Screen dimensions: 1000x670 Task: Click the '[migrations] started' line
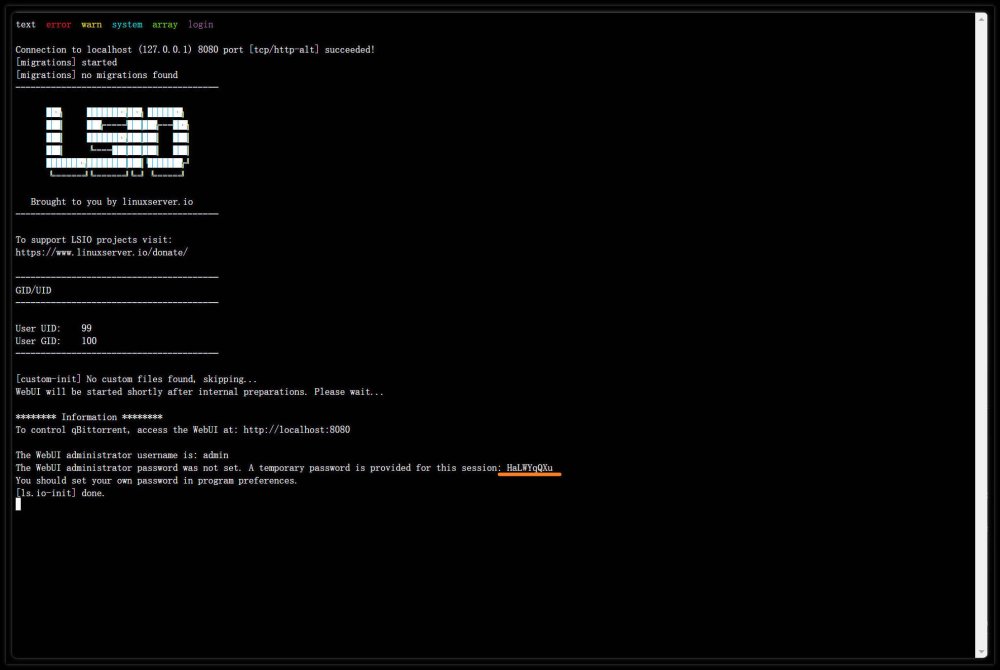click(66, 62)
